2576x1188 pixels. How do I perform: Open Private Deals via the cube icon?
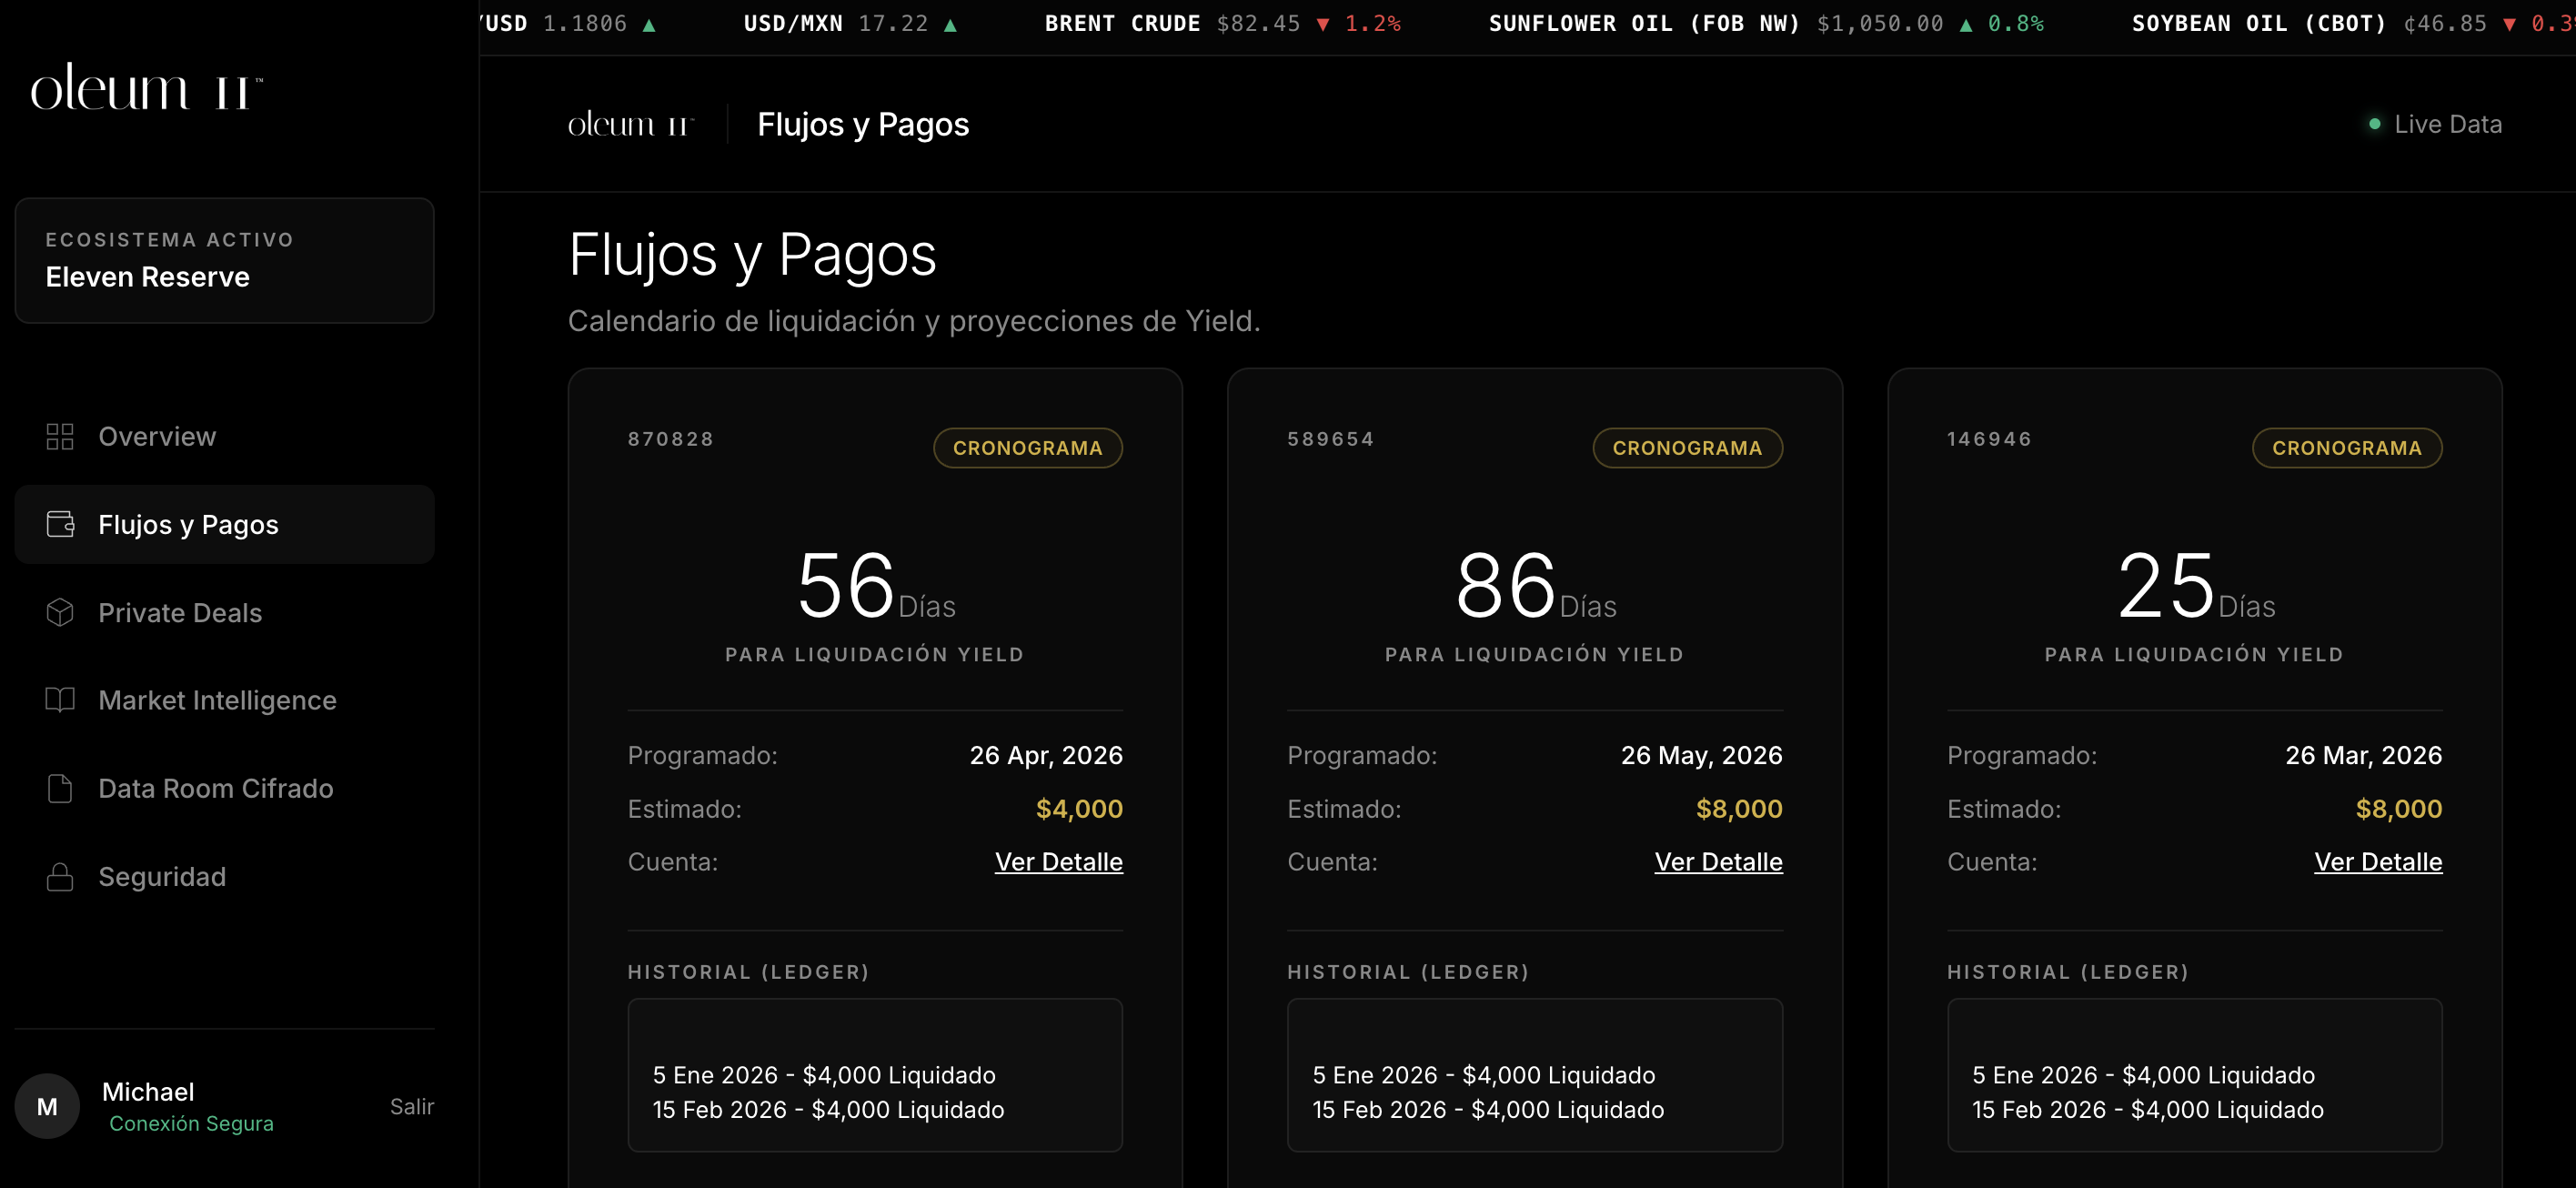pyautogui.click(x=59, y=612)
